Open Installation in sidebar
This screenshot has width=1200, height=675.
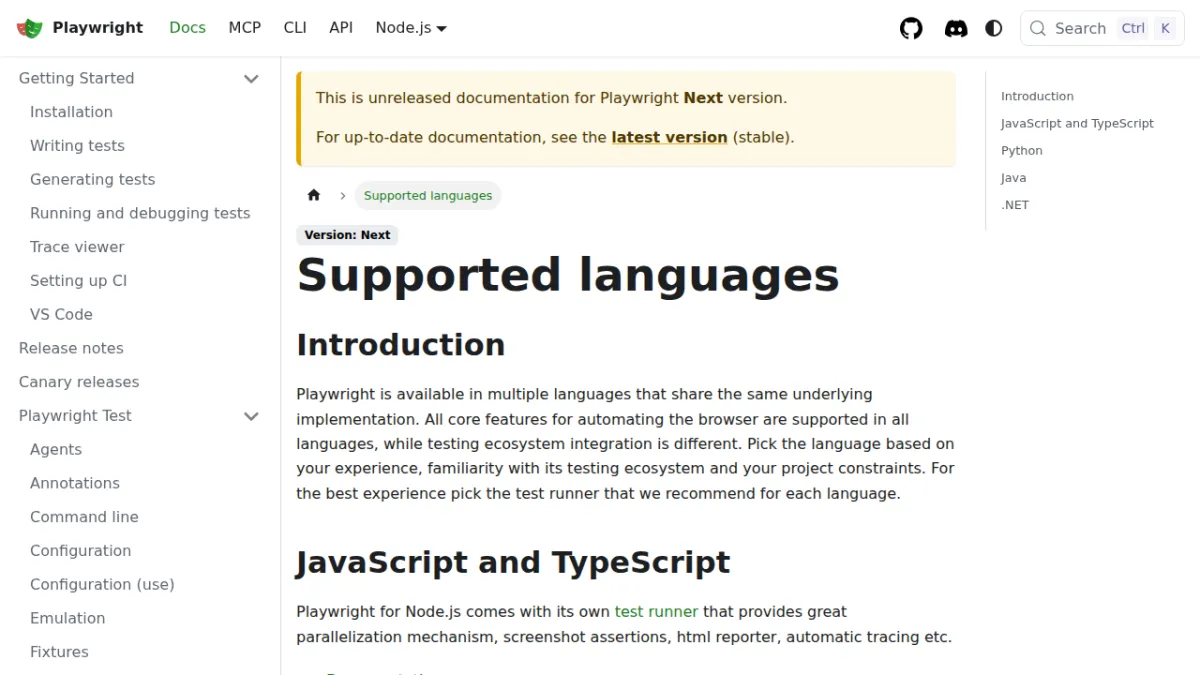(71, 112)
